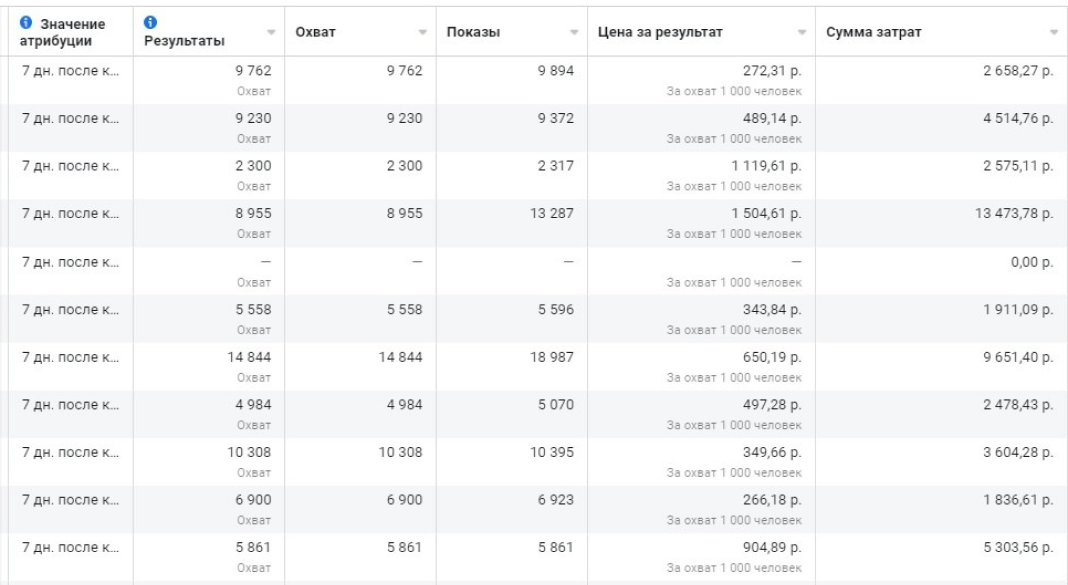Click the Сумма затрат header text
This screenshot has width=1068, height=585.
tap(873, 33)
